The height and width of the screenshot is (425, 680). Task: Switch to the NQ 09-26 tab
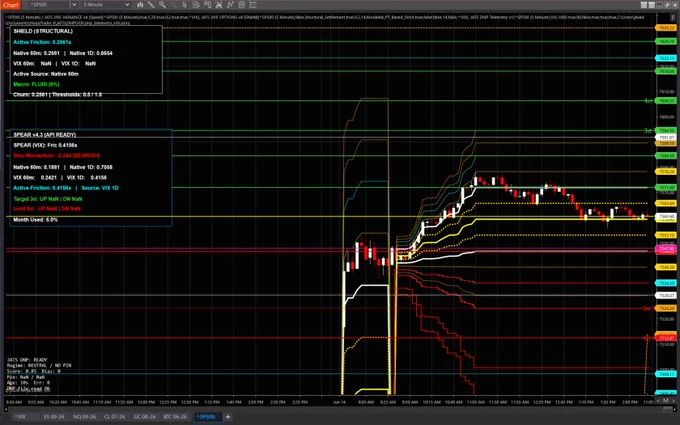coord(85,417)
